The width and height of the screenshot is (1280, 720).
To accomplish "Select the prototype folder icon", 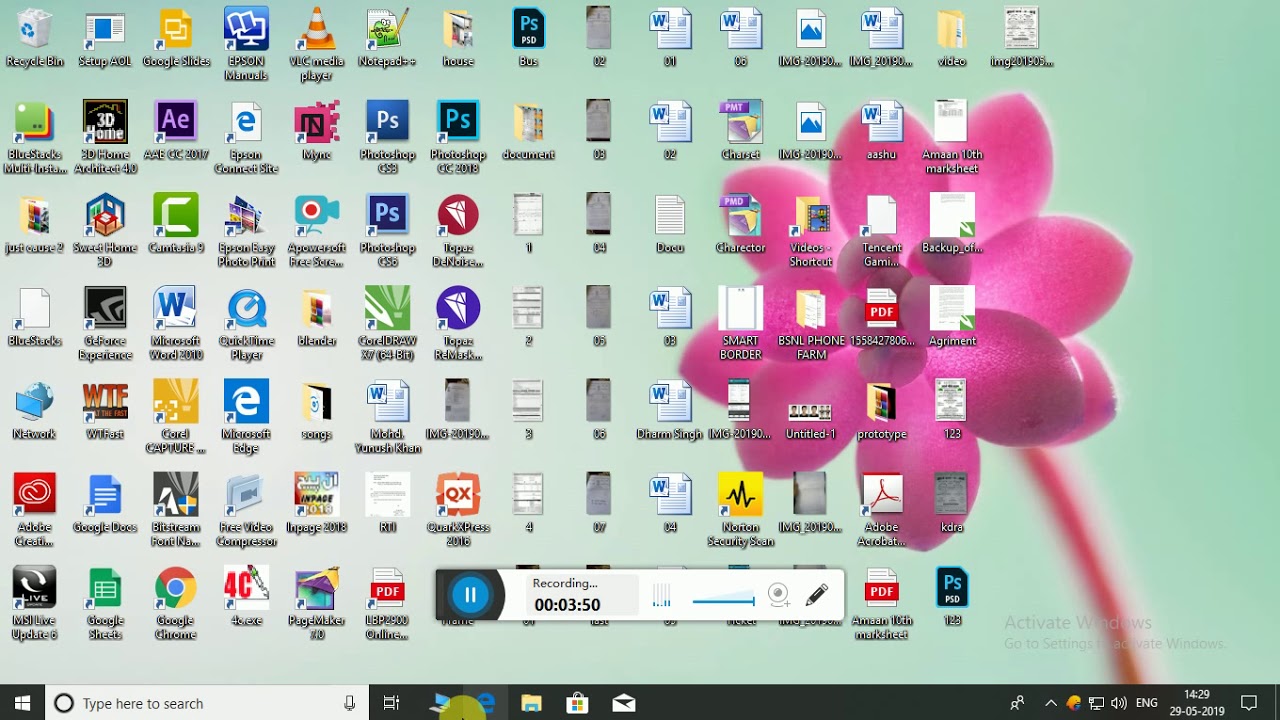I will (x=881, y=410).
